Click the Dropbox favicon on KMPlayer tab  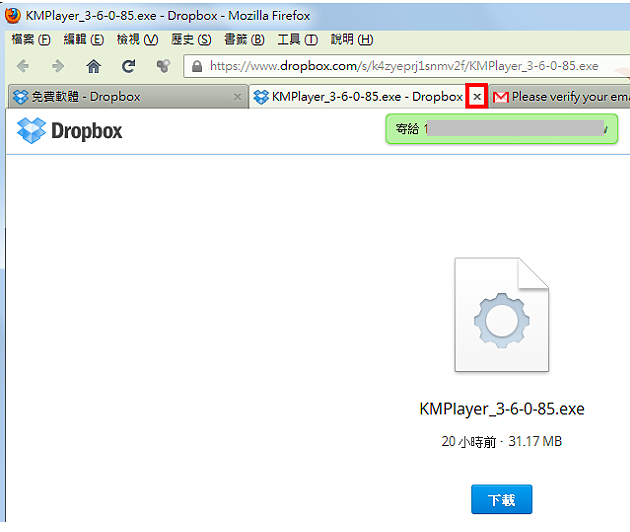click(261, 97)
